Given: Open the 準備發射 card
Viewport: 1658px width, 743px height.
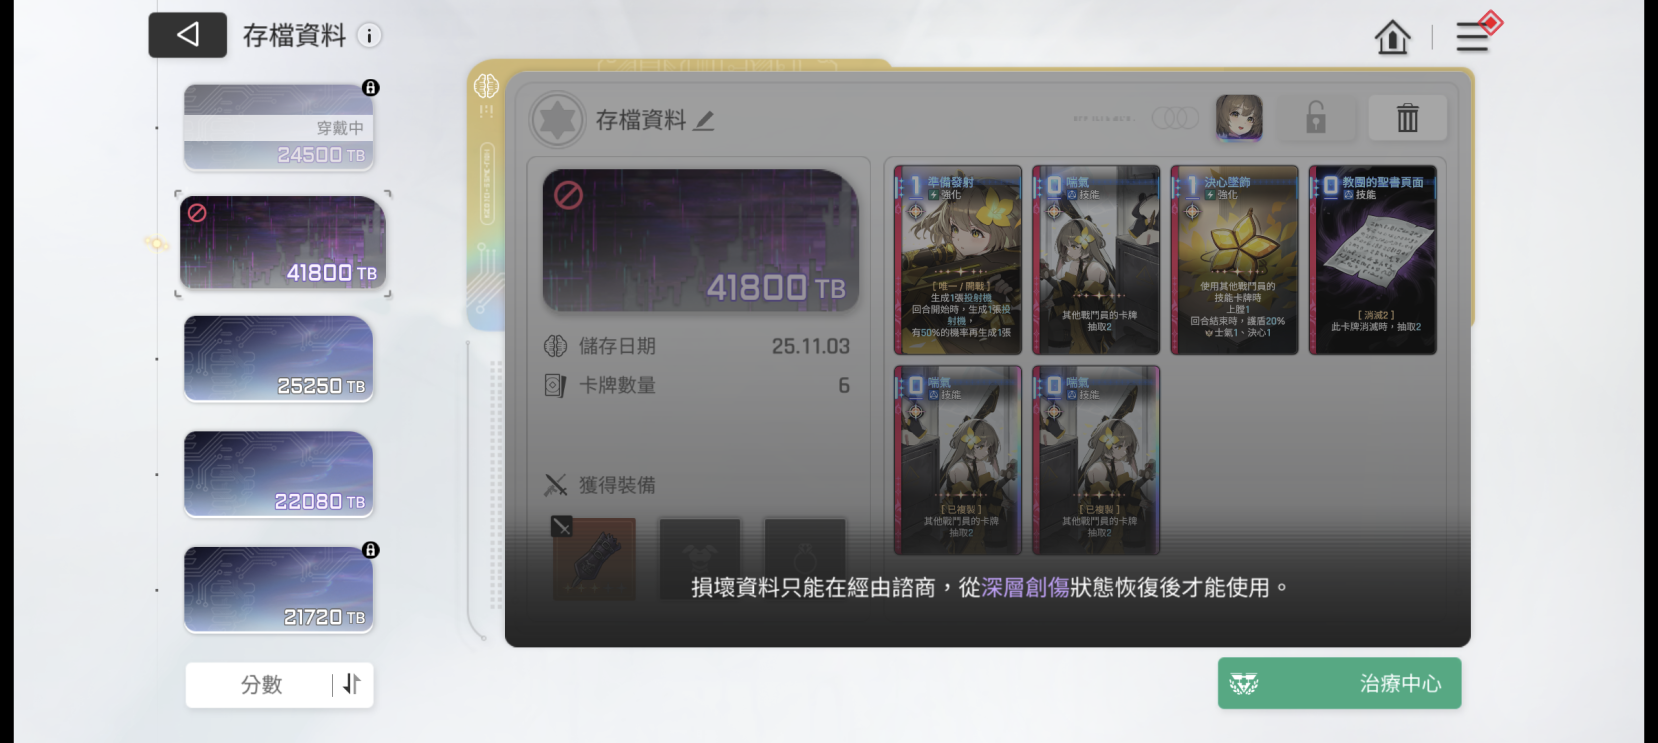Looking at the screenshot, I should point(958,260).
